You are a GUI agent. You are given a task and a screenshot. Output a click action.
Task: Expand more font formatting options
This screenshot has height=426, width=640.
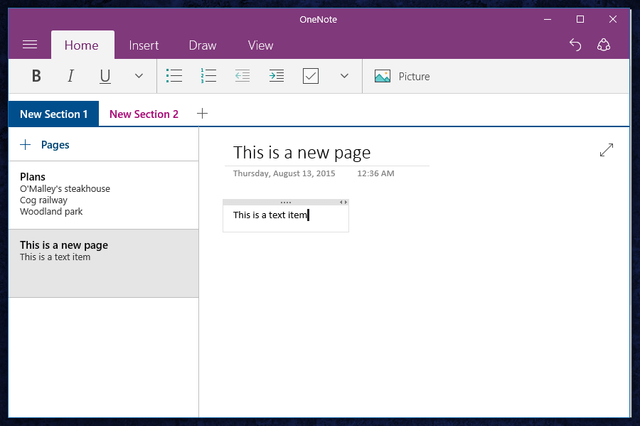[139, 76]
